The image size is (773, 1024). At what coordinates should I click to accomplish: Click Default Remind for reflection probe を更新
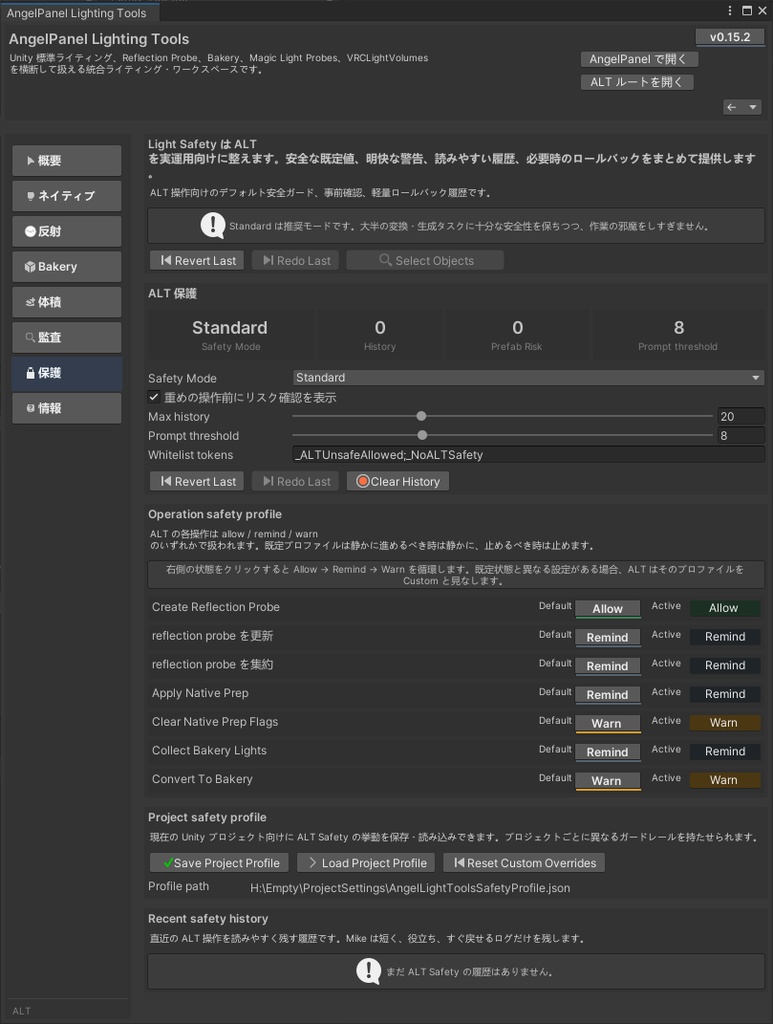point(608,637)
